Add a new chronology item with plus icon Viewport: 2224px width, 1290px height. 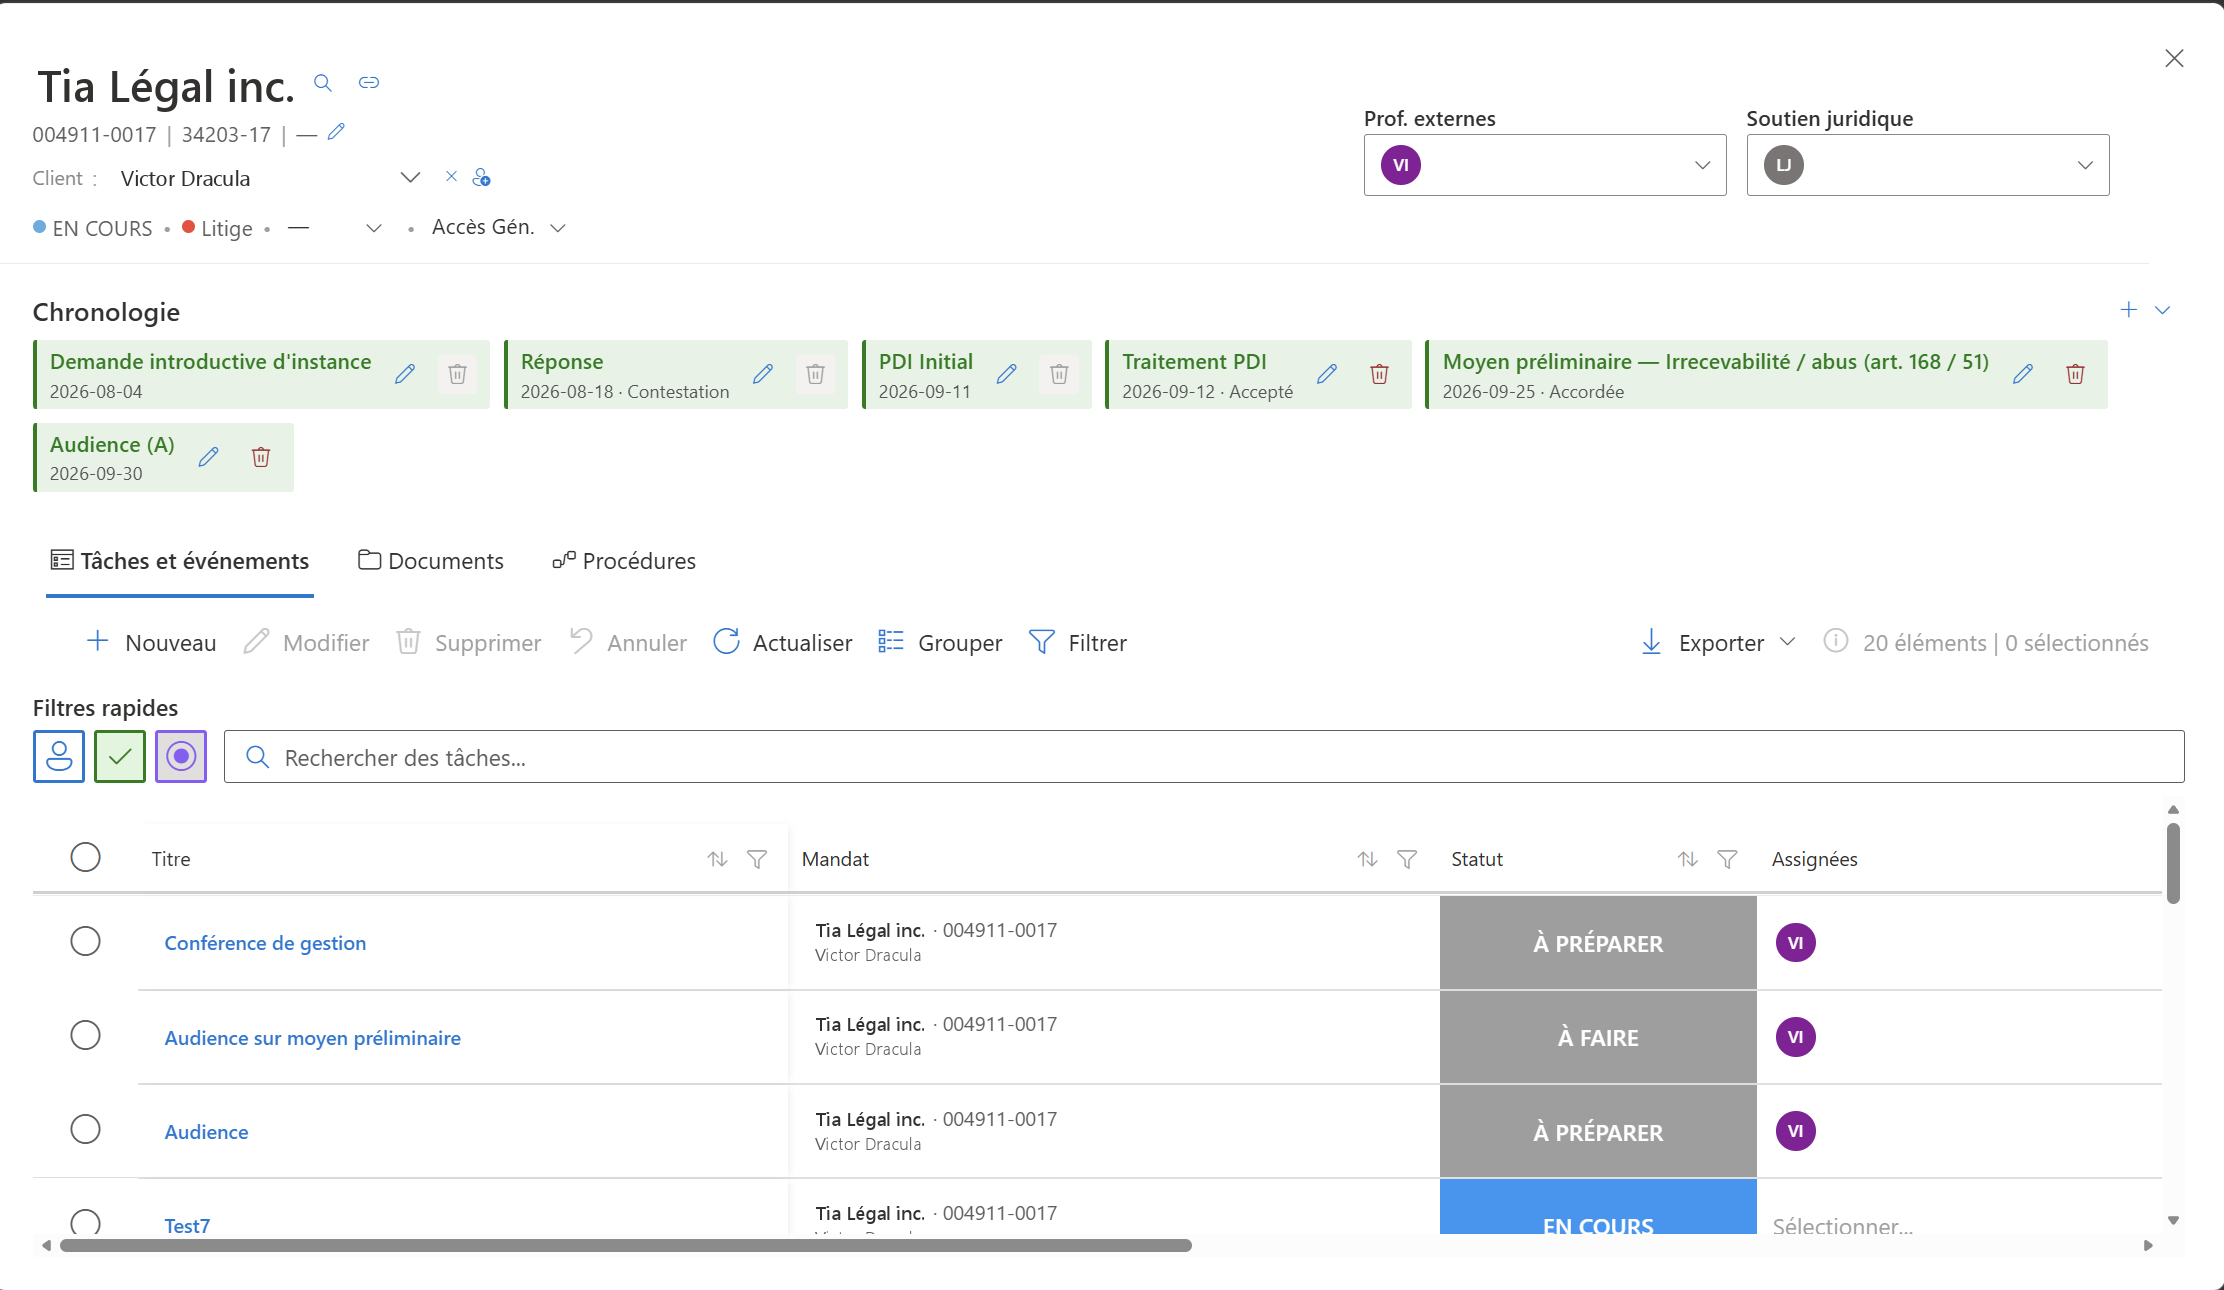click(x=2129, y=310)
